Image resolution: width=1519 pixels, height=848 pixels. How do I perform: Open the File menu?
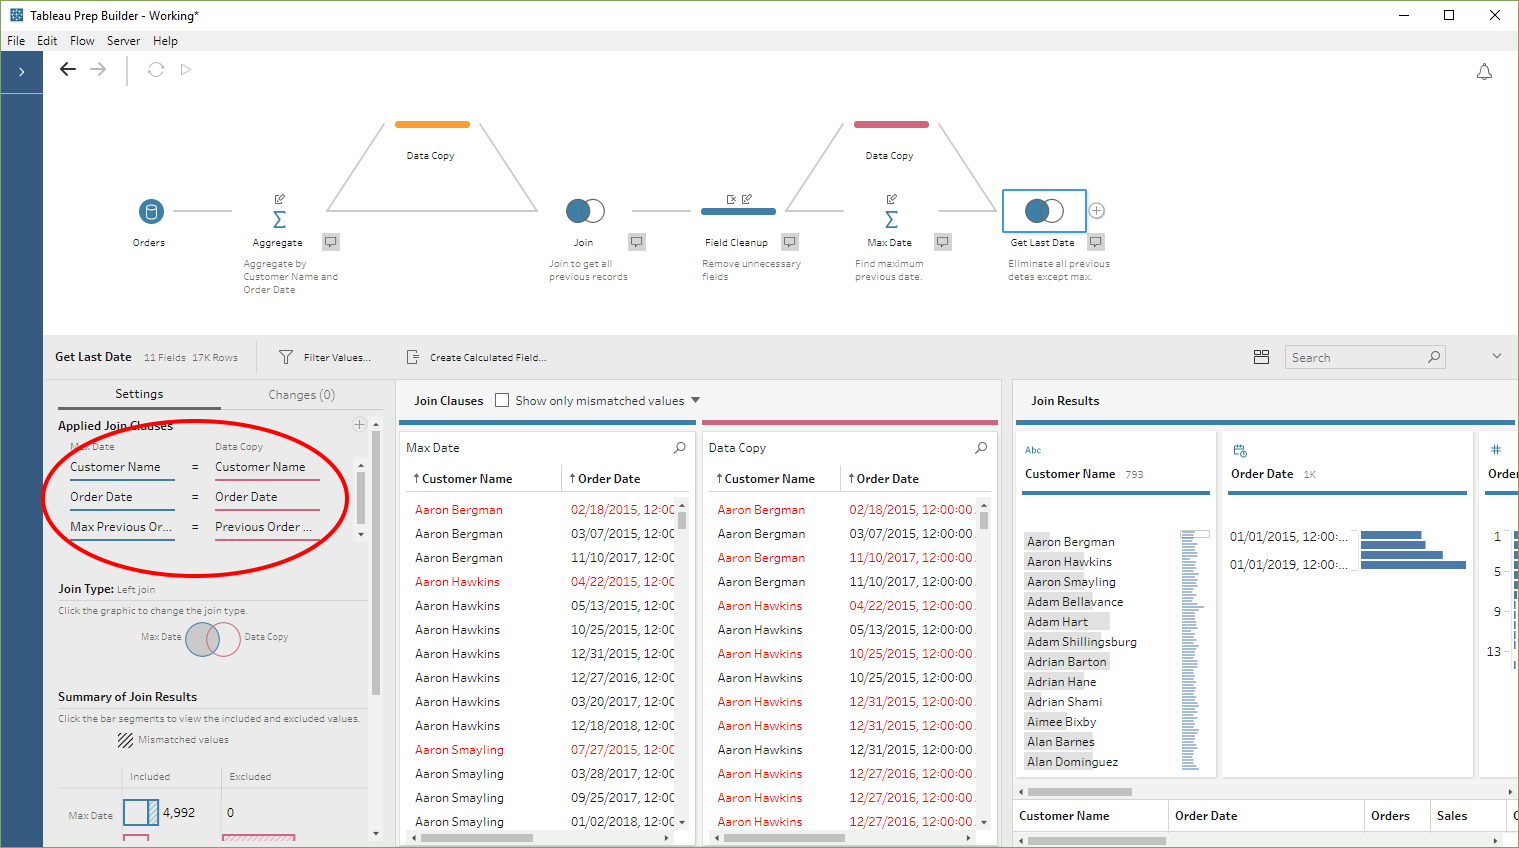click(16, 41)
